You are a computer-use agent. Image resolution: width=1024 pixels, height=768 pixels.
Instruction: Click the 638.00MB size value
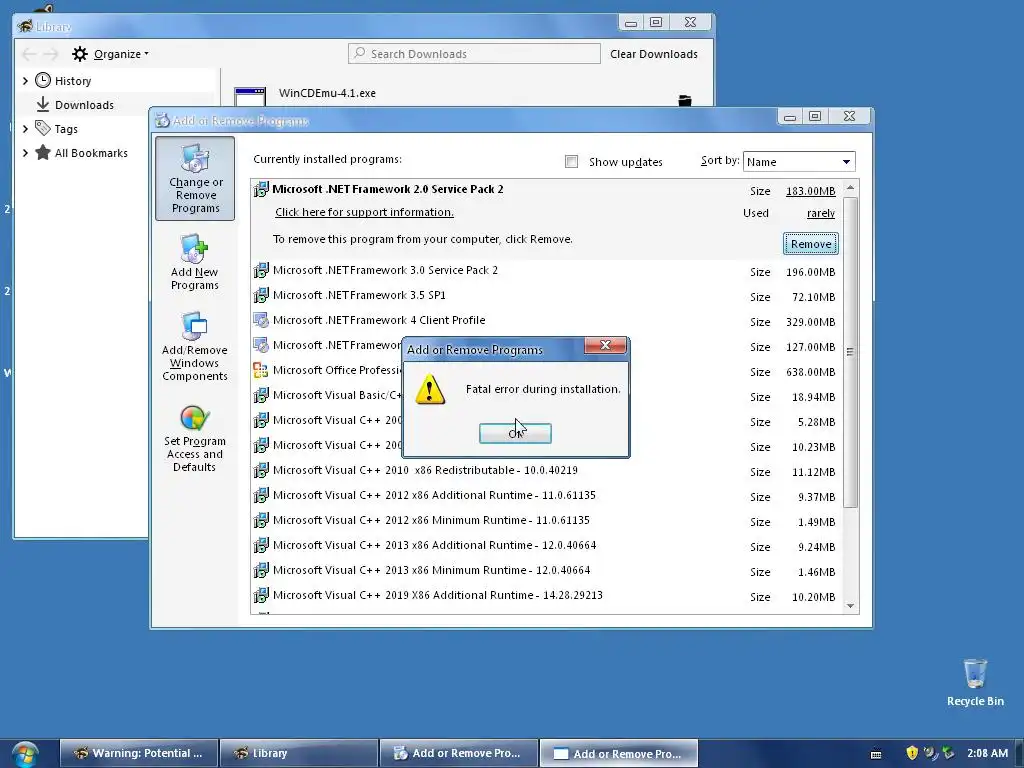point(810,372)
